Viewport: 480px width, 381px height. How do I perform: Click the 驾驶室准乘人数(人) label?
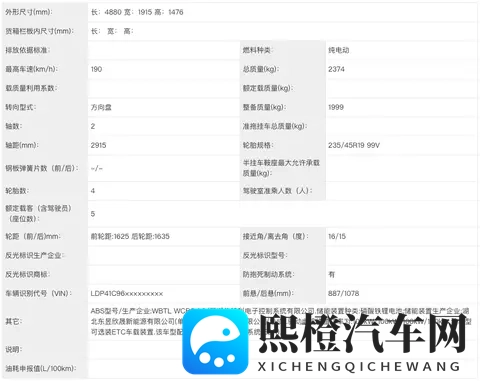278,191
